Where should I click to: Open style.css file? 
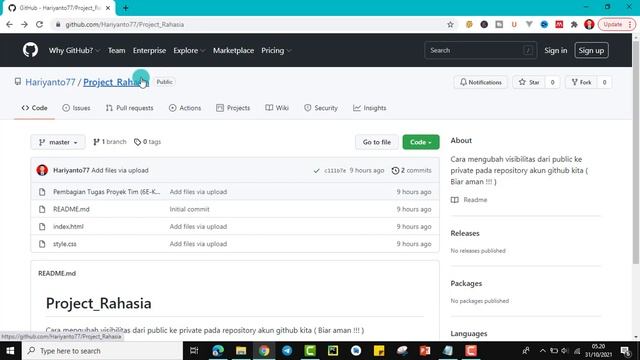pyautogui.click(x=64, y=244)
